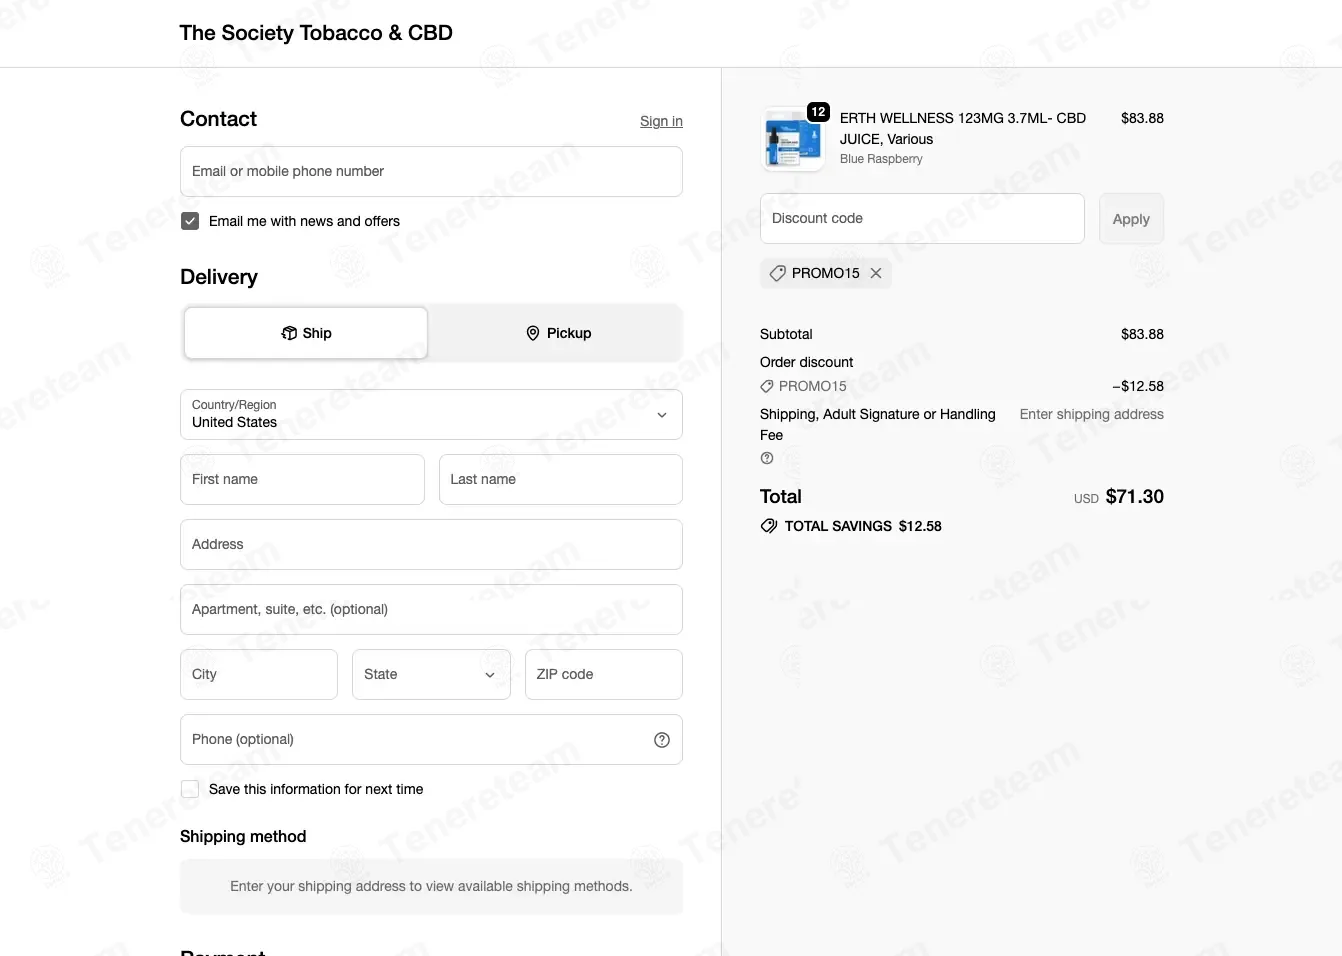Click the Delivery heading
This screenshot has width=1342, height=956.
tap(219, 277)
